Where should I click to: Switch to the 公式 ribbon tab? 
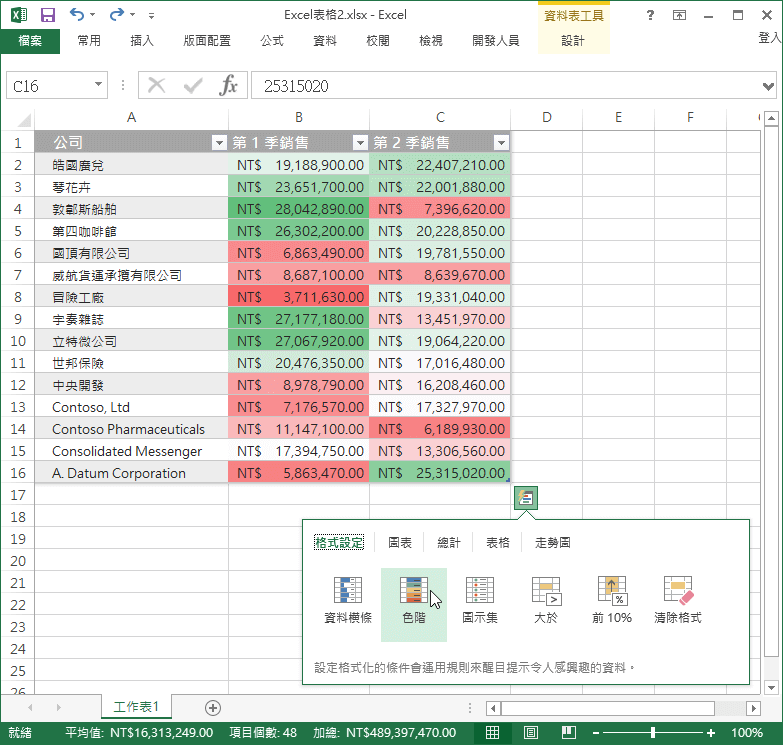click(272, 41)
